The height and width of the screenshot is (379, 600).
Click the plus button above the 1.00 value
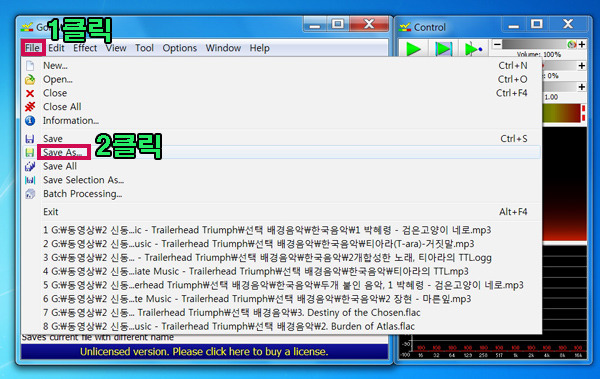pyautogui.click(x=582, y=87)
